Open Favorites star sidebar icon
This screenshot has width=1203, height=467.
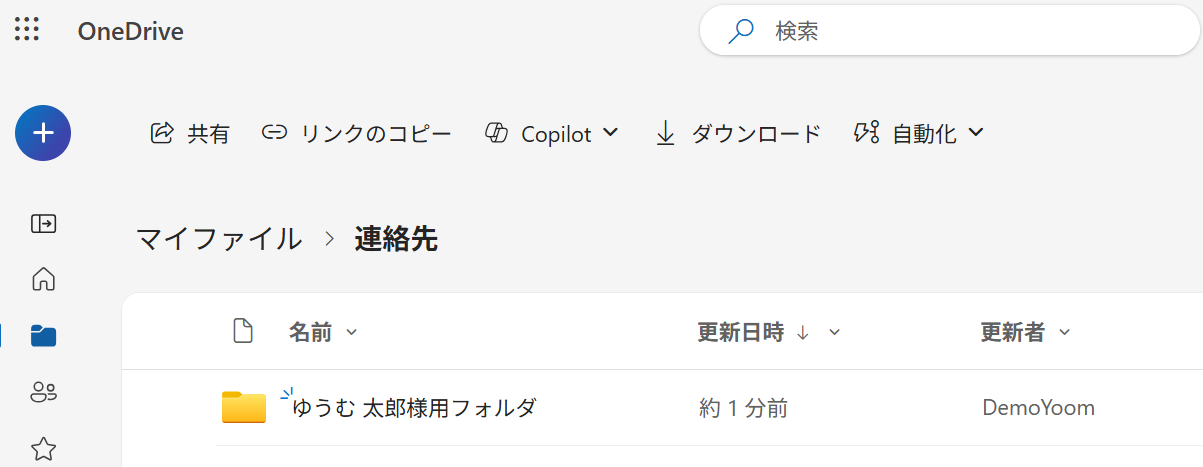tap(43, 448)
